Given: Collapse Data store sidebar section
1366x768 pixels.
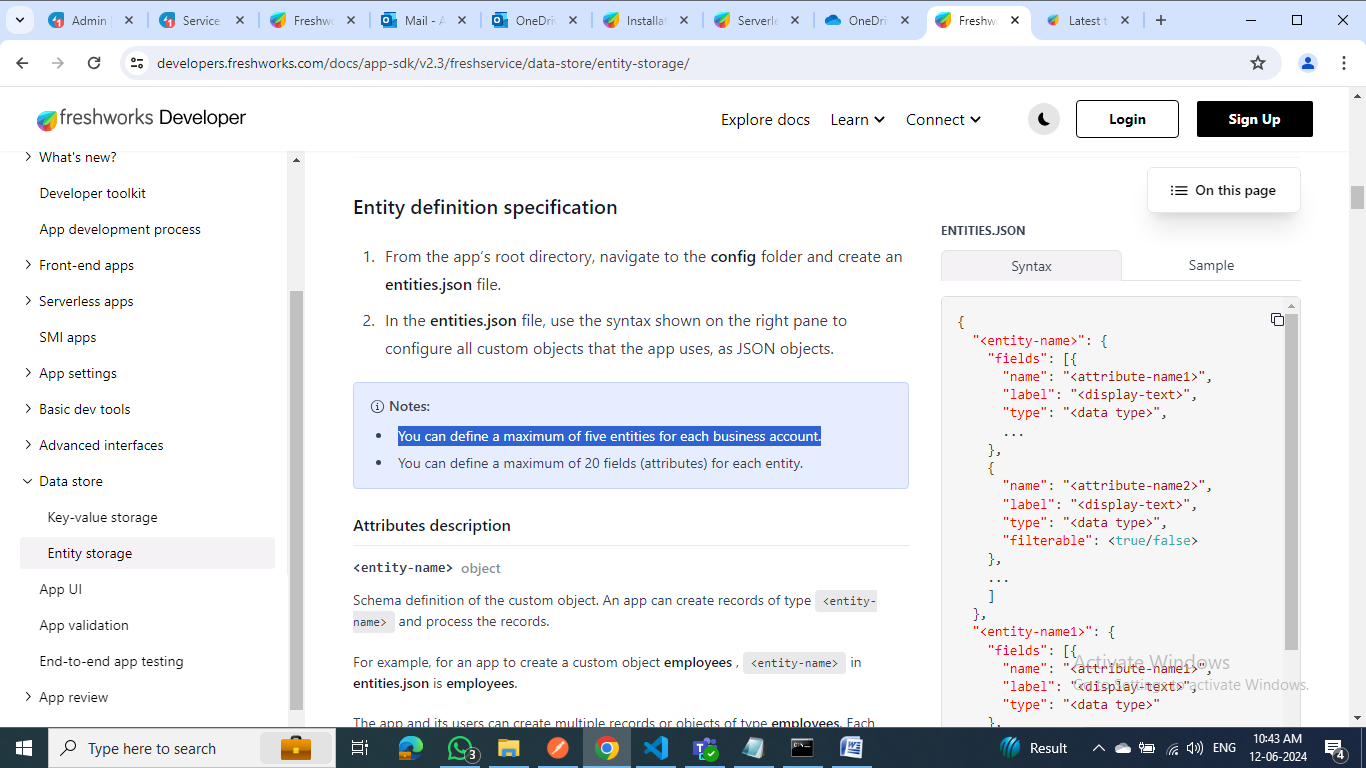Looking at the screenshot, I should coord(27,481).
